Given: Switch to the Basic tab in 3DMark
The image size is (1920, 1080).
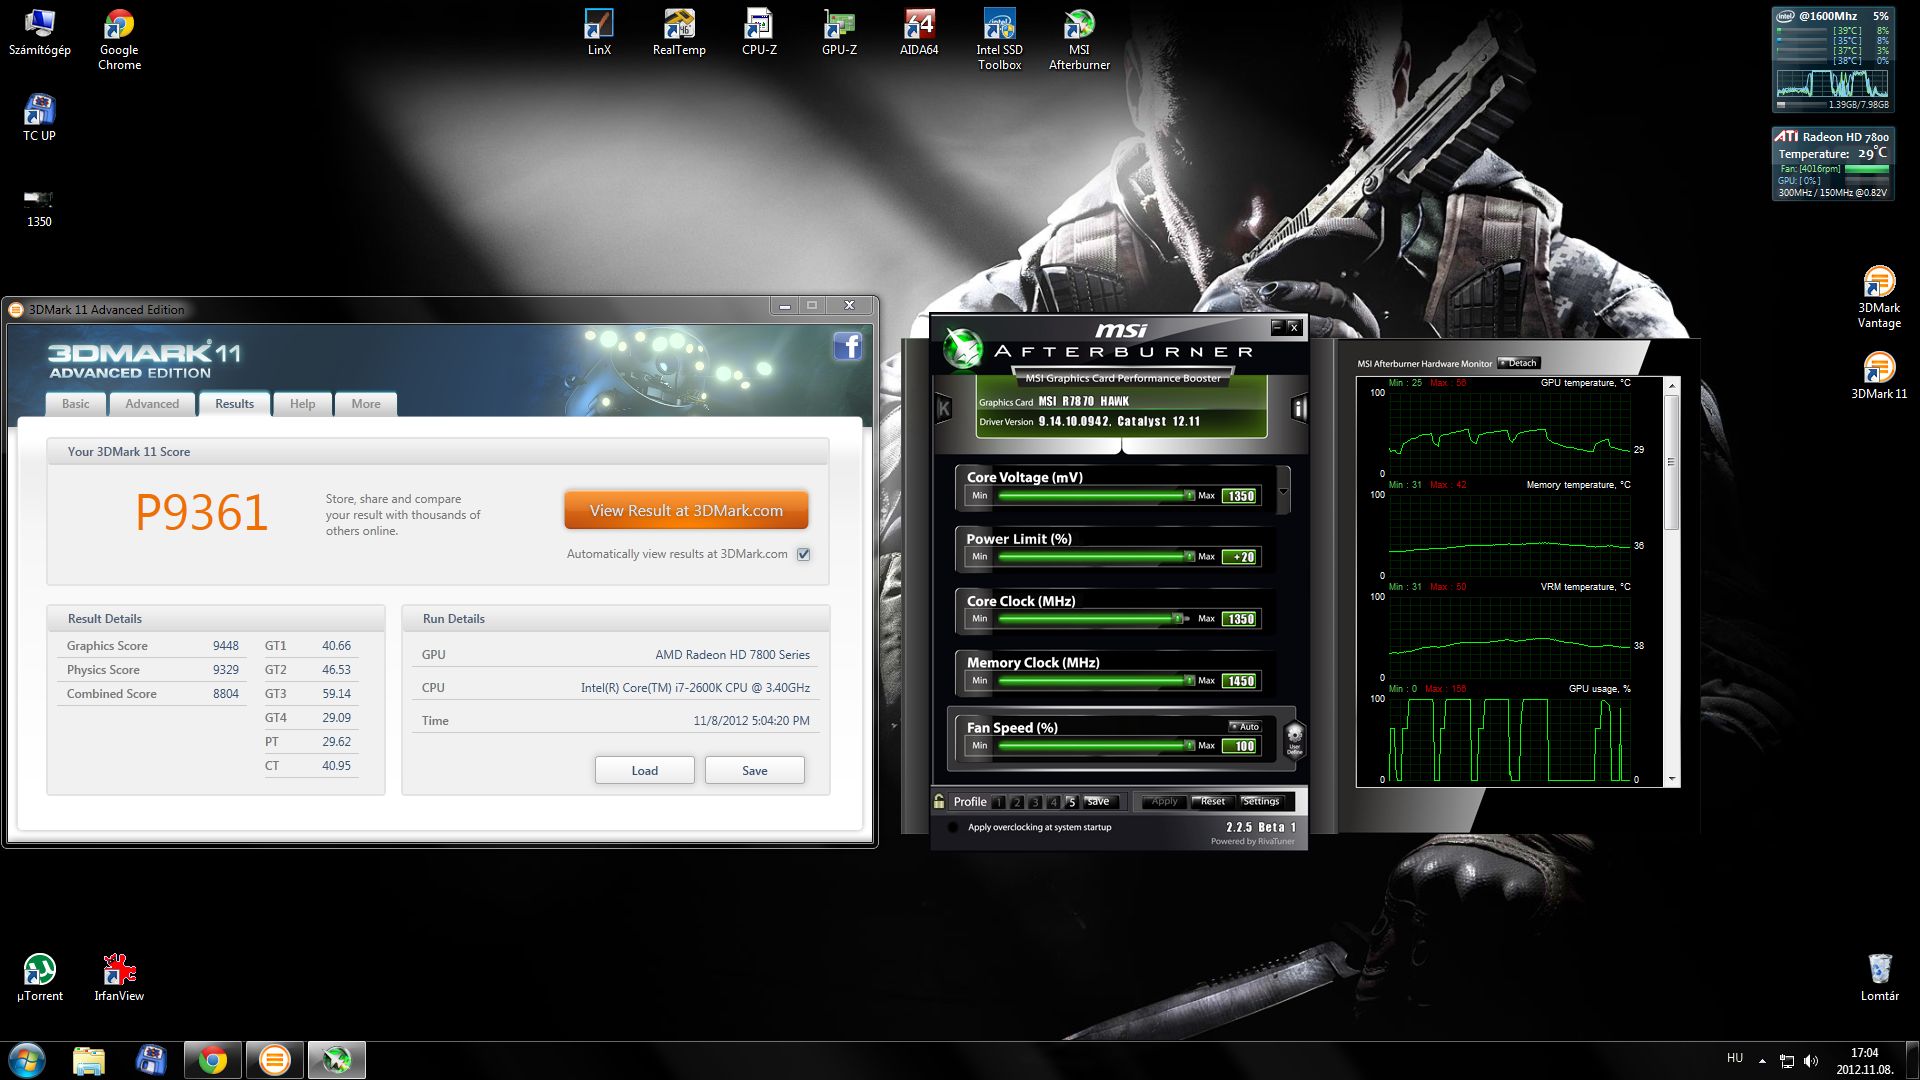Looking at the screenshot, I should point(76,404).
